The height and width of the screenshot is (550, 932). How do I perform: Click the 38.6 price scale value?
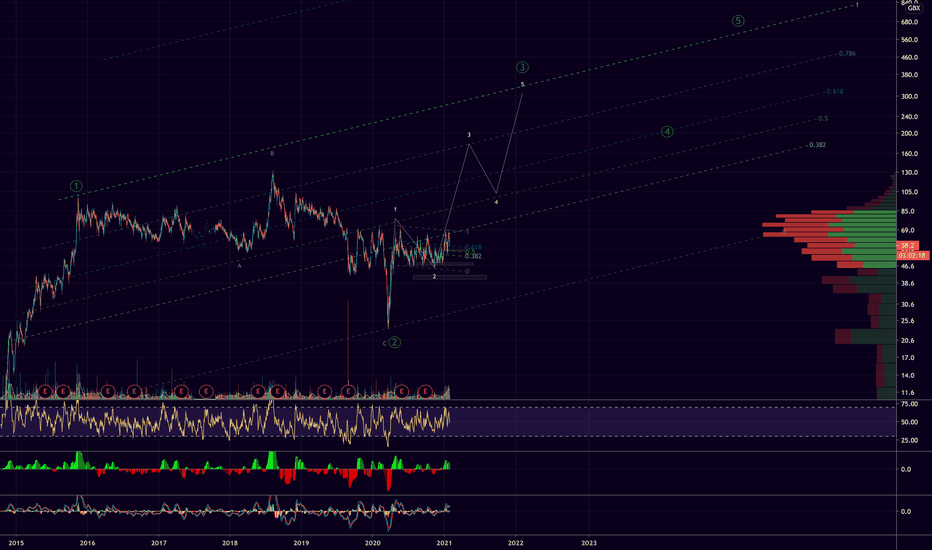tap(908, 284)
